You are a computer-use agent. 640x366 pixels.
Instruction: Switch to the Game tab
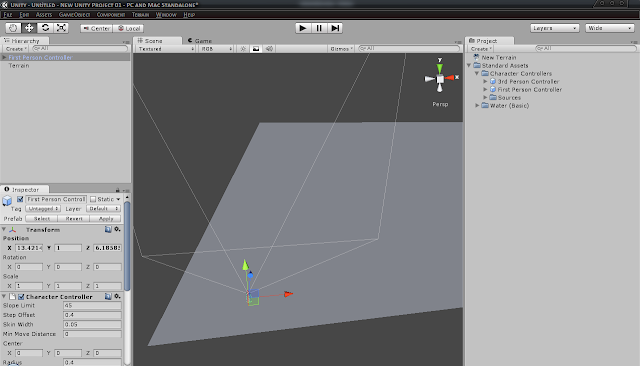coord(200,41)
